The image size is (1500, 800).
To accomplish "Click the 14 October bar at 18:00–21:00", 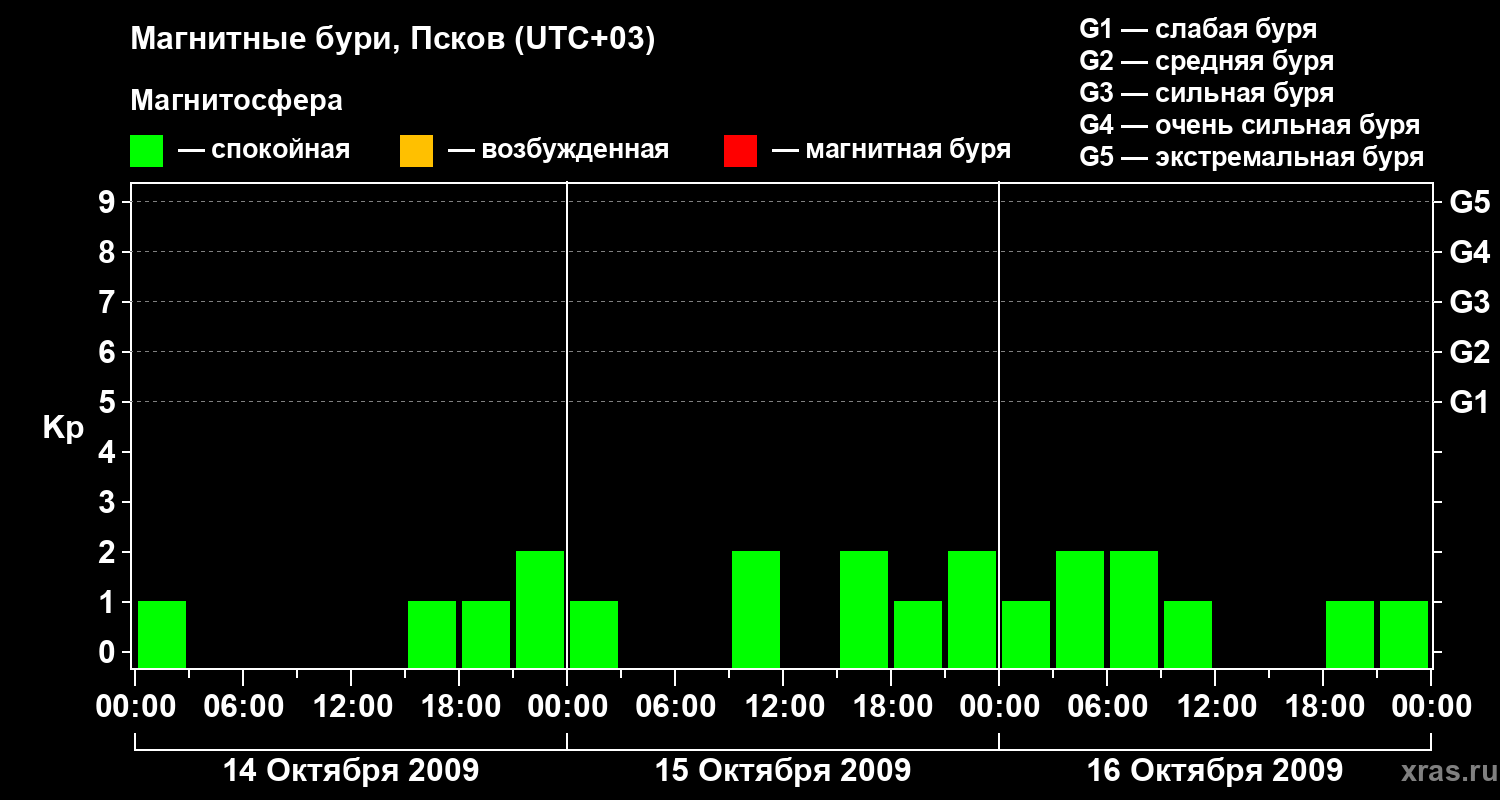I will (486, 634).
